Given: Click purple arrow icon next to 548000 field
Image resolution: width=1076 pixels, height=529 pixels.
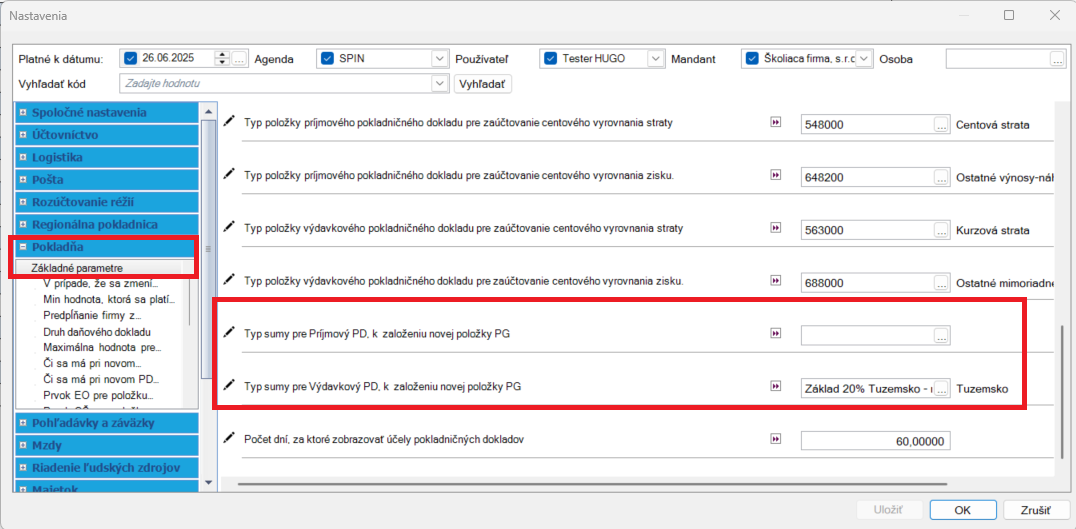Looking at the screenshot, I should click(776, 121).
